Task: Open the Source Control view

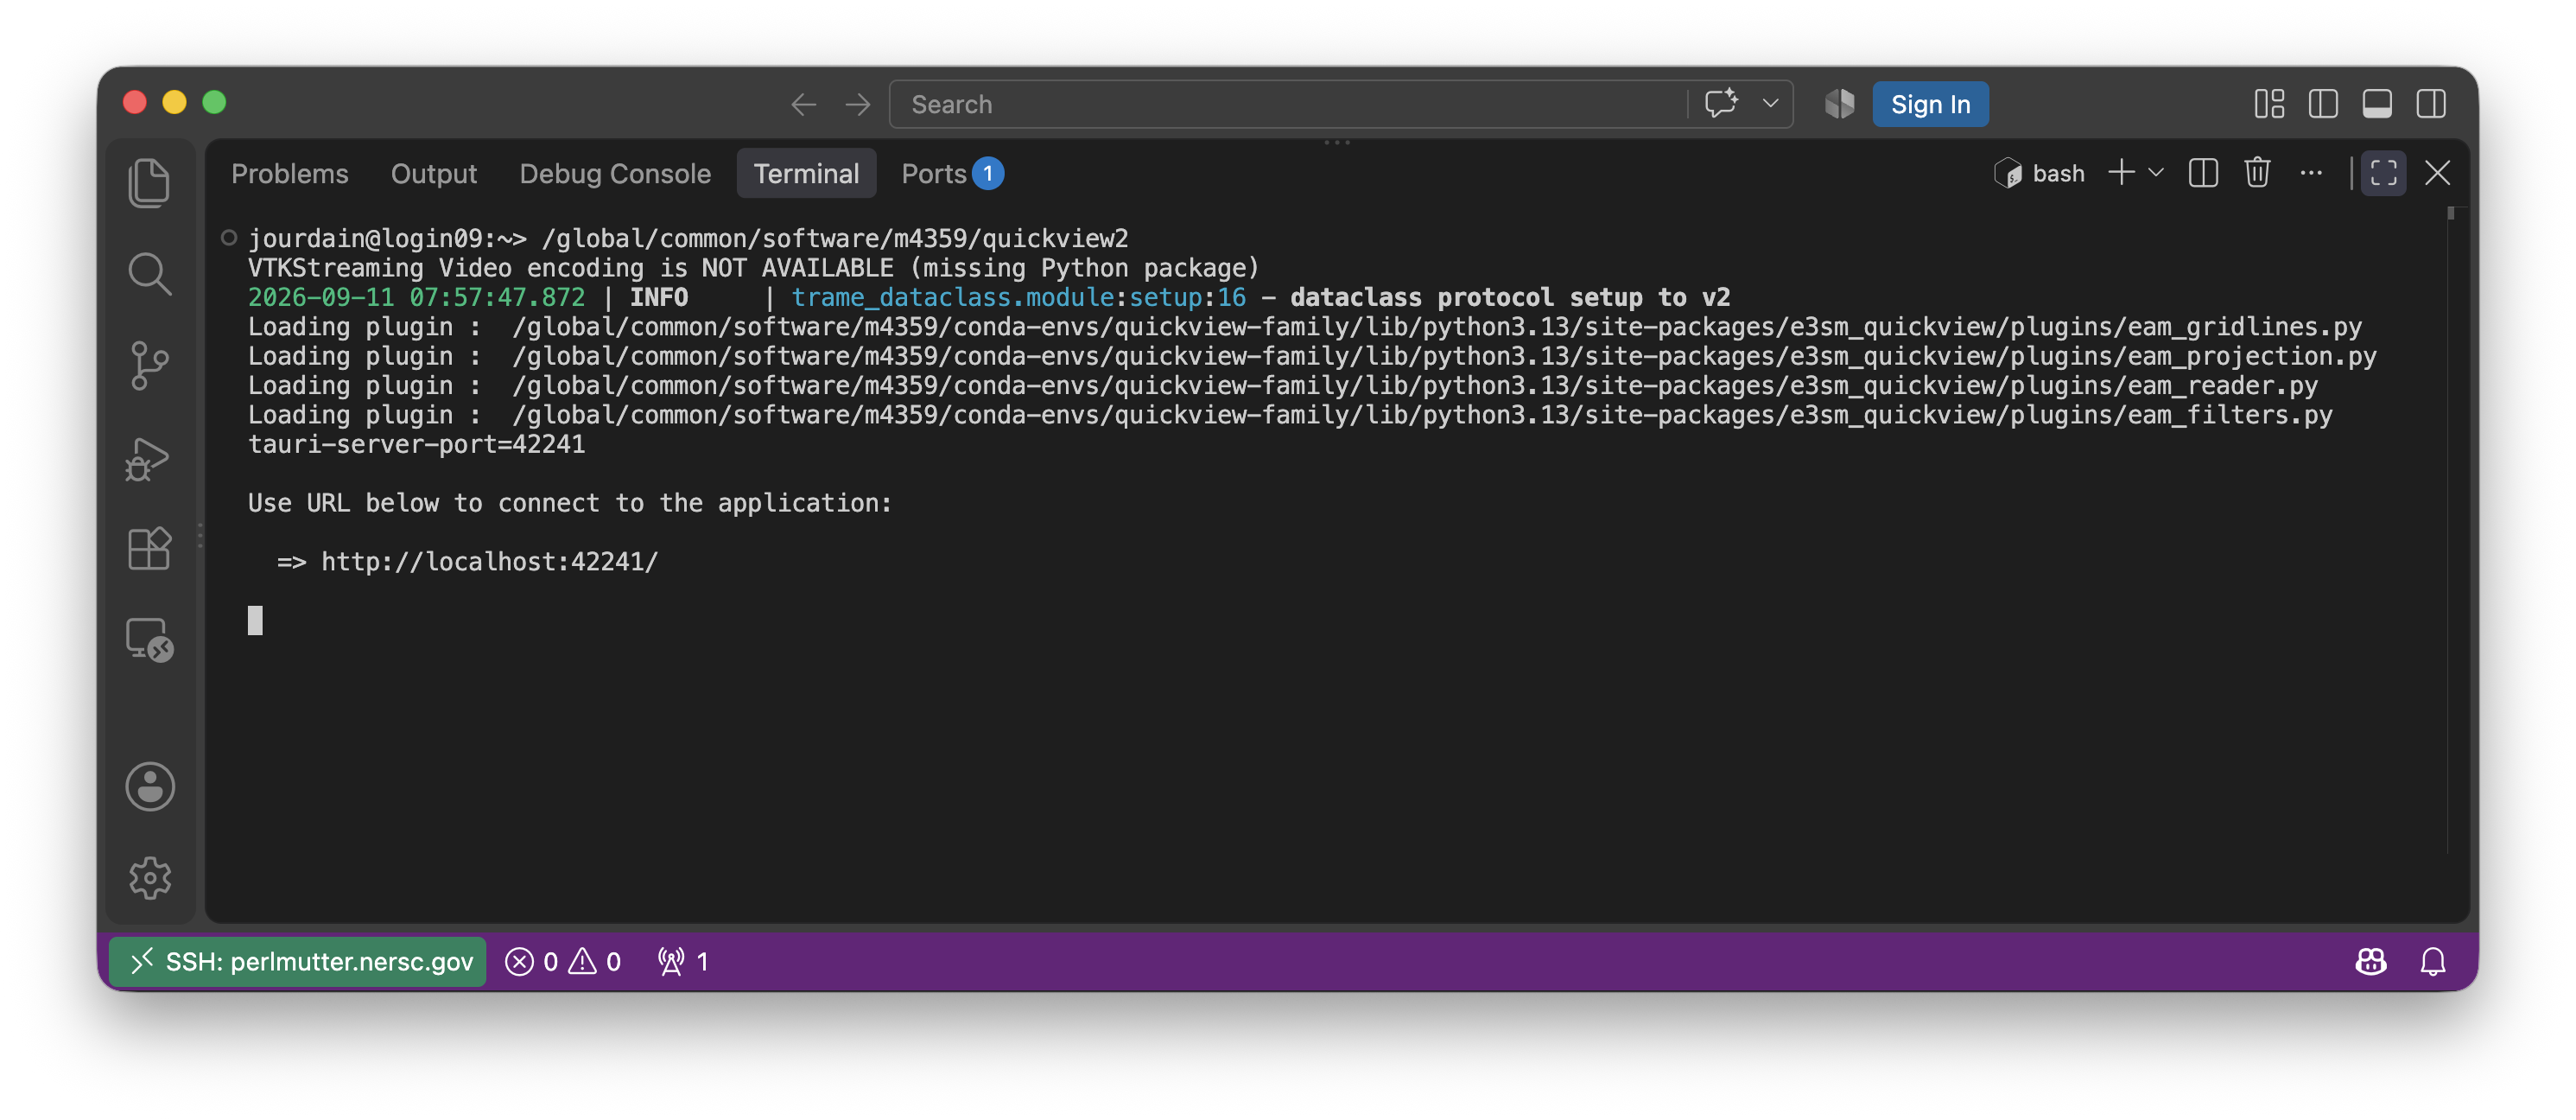Action: pyautogui.click(x=150, y=365)
